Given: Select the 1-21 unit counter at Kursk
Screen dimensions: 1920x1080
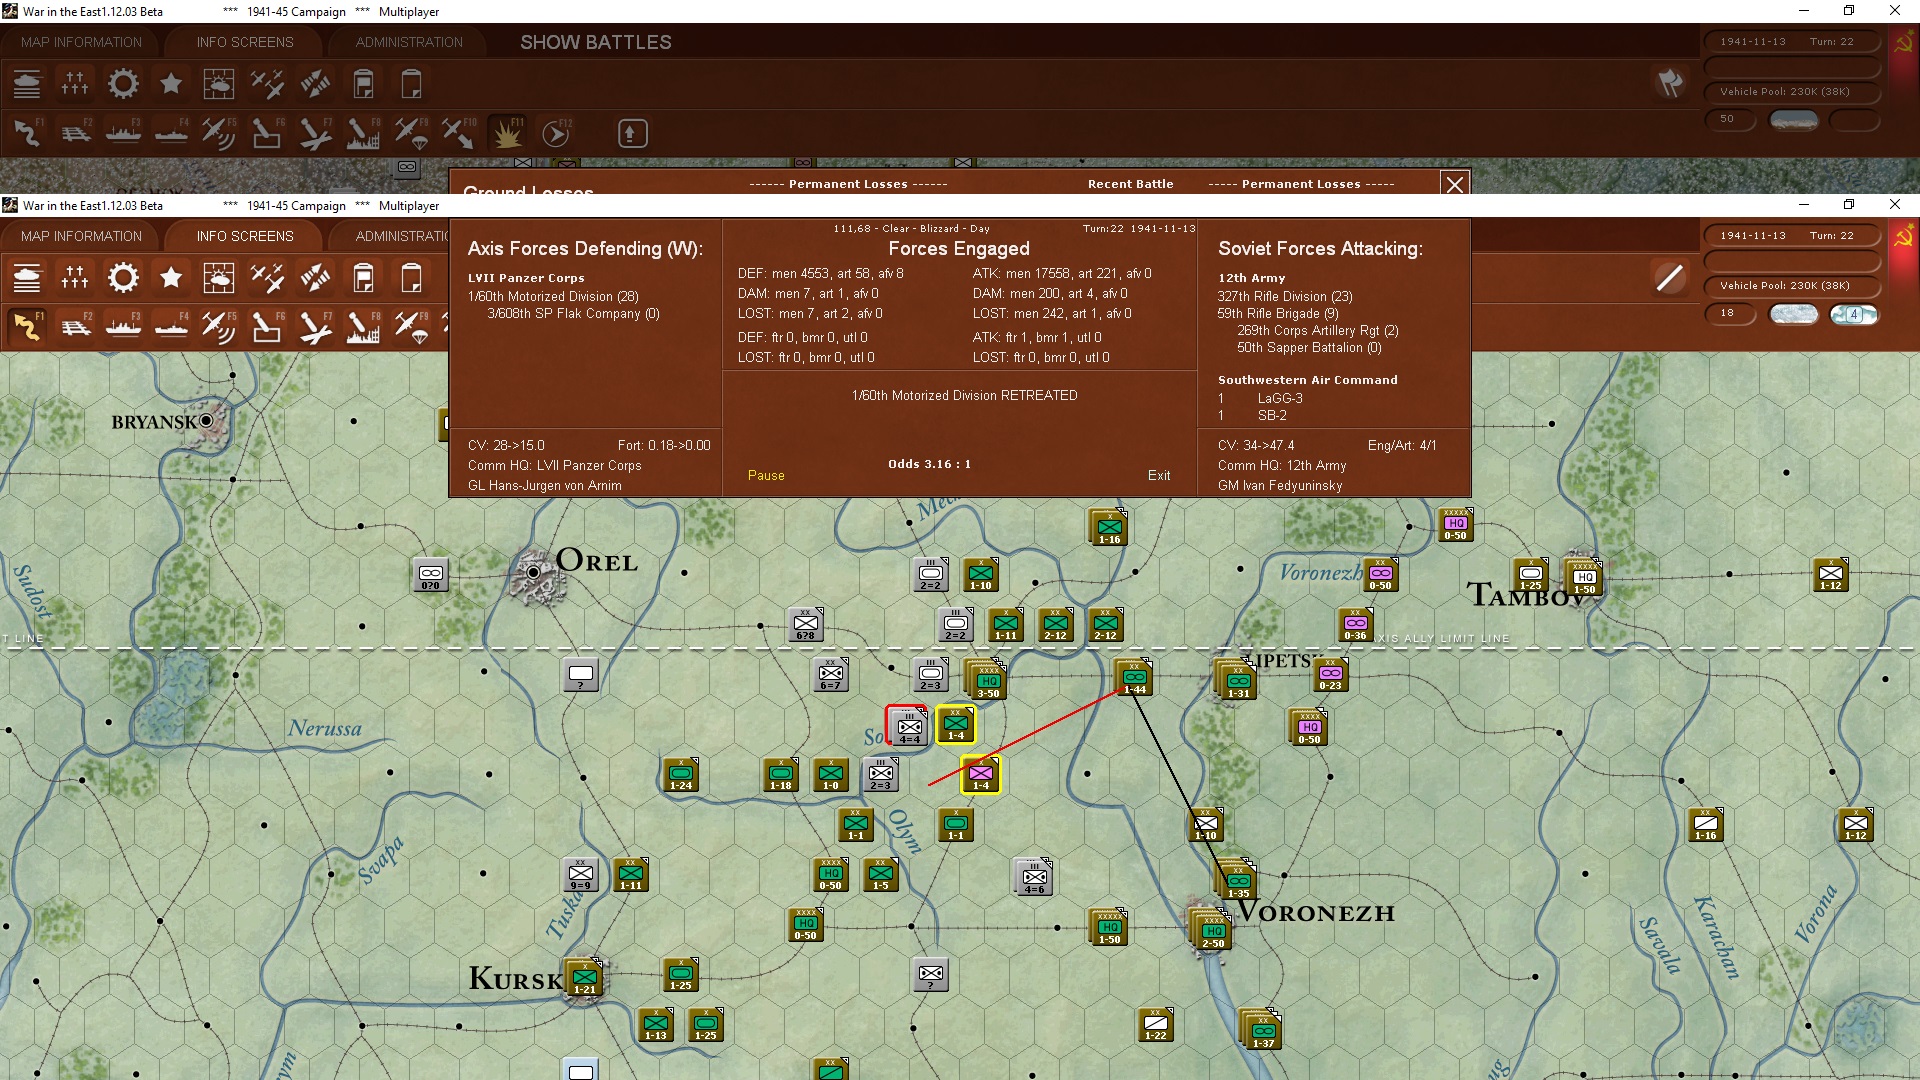Looking at the screenshot, I should coord(584,977).
